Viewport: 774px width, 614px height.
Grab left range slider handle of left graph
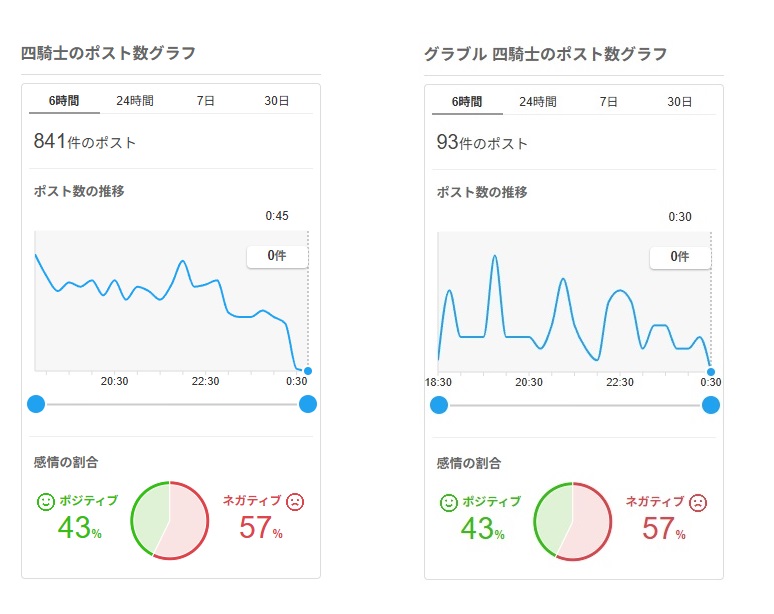(36, 404)
